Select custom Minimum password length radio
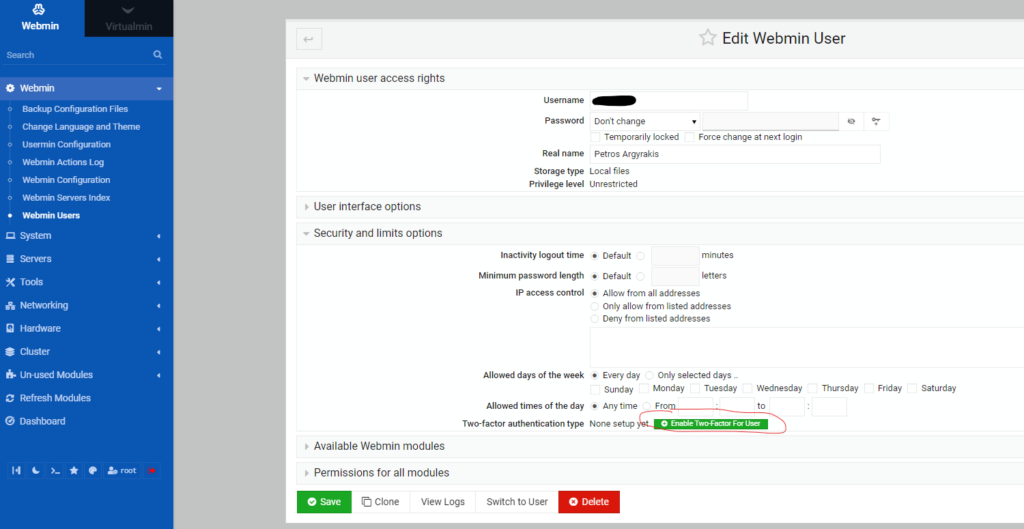The width and height of the screenshot is (1024, 529). click(x=641, y=276)
